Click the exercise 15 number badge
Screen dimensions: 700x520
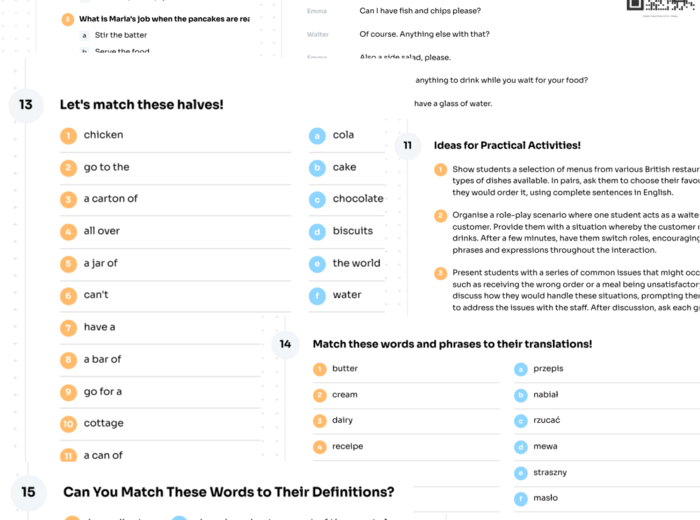(x=28, y=492)
